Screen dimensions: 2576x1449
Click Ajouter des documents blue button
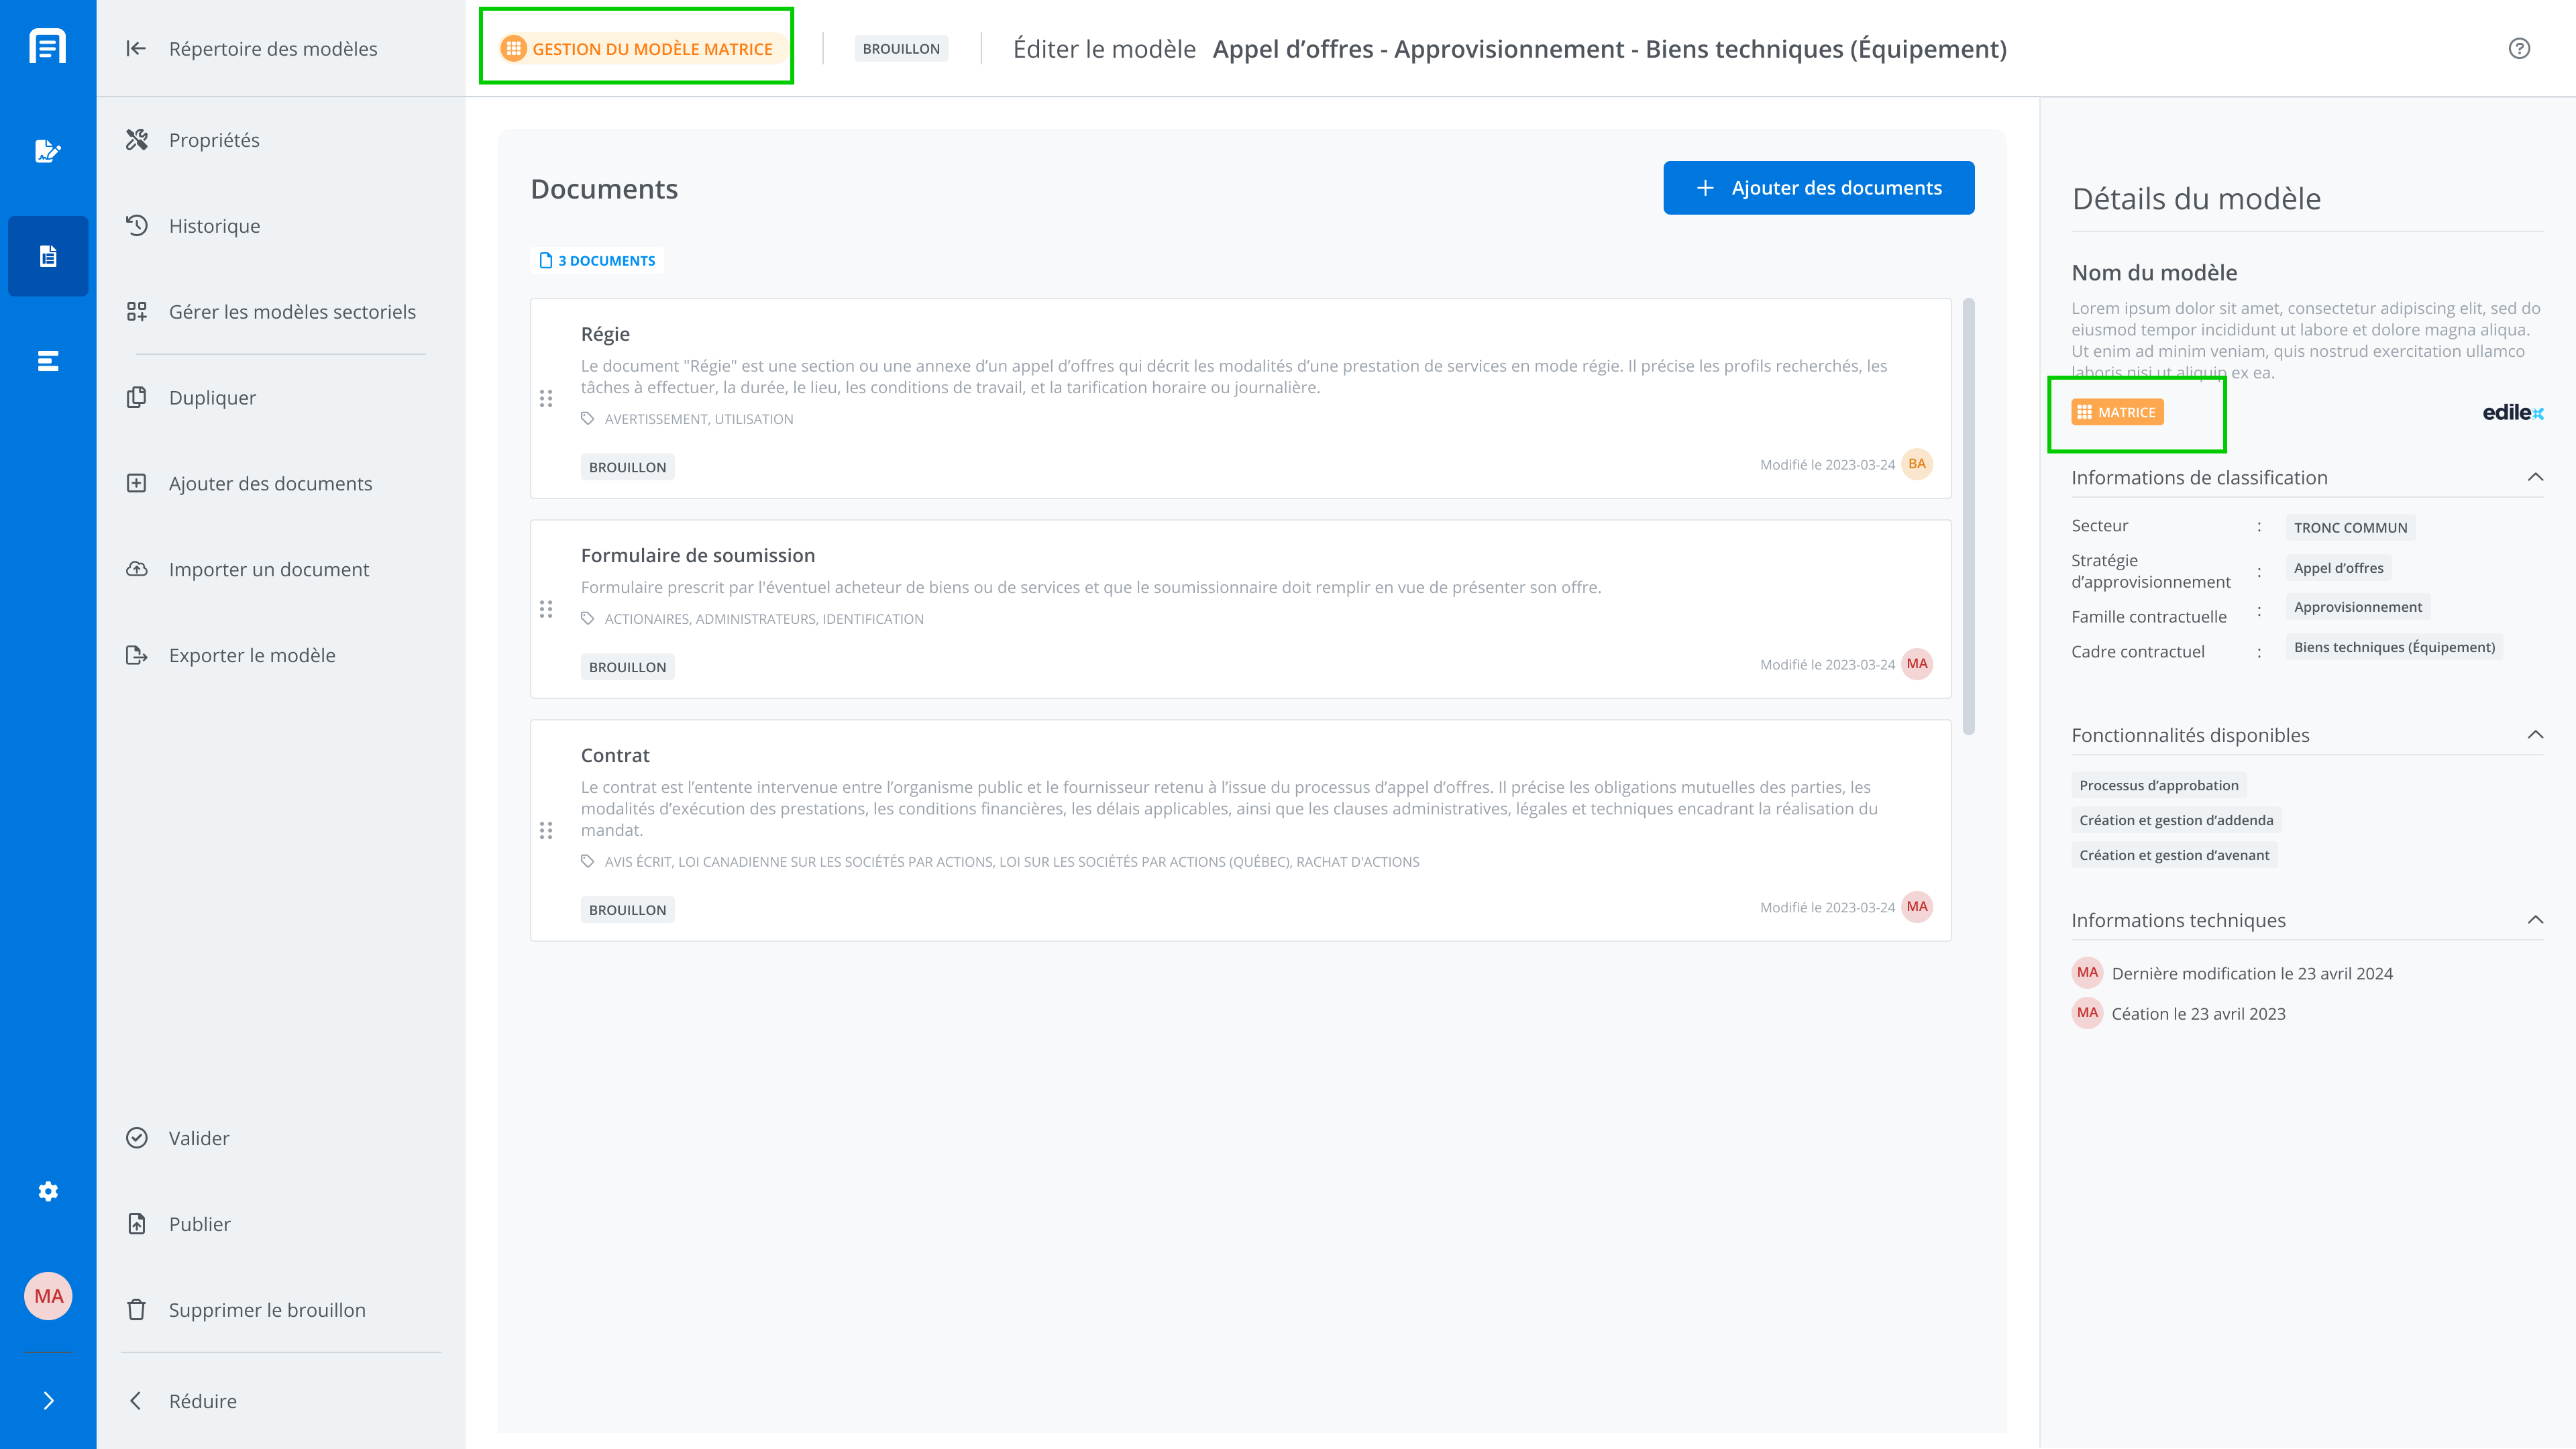(x=1818, y=188)
